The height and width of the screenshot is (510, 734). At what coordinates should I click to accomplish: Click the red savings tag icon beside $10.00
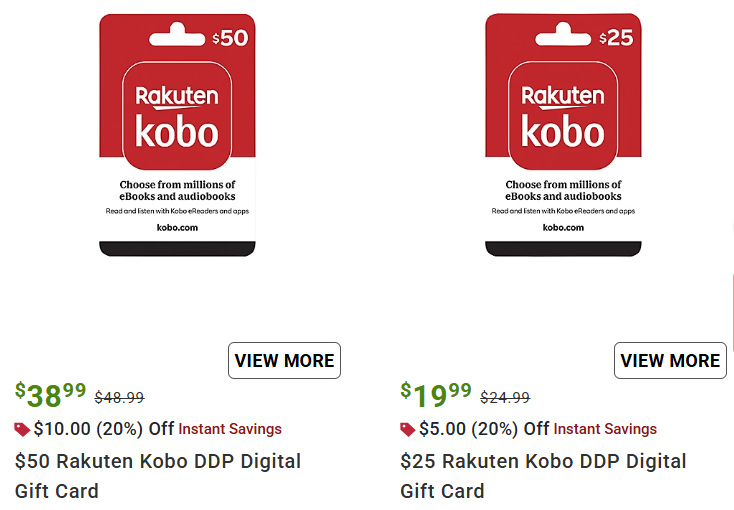pyautogui.click(x=22, y=430)
